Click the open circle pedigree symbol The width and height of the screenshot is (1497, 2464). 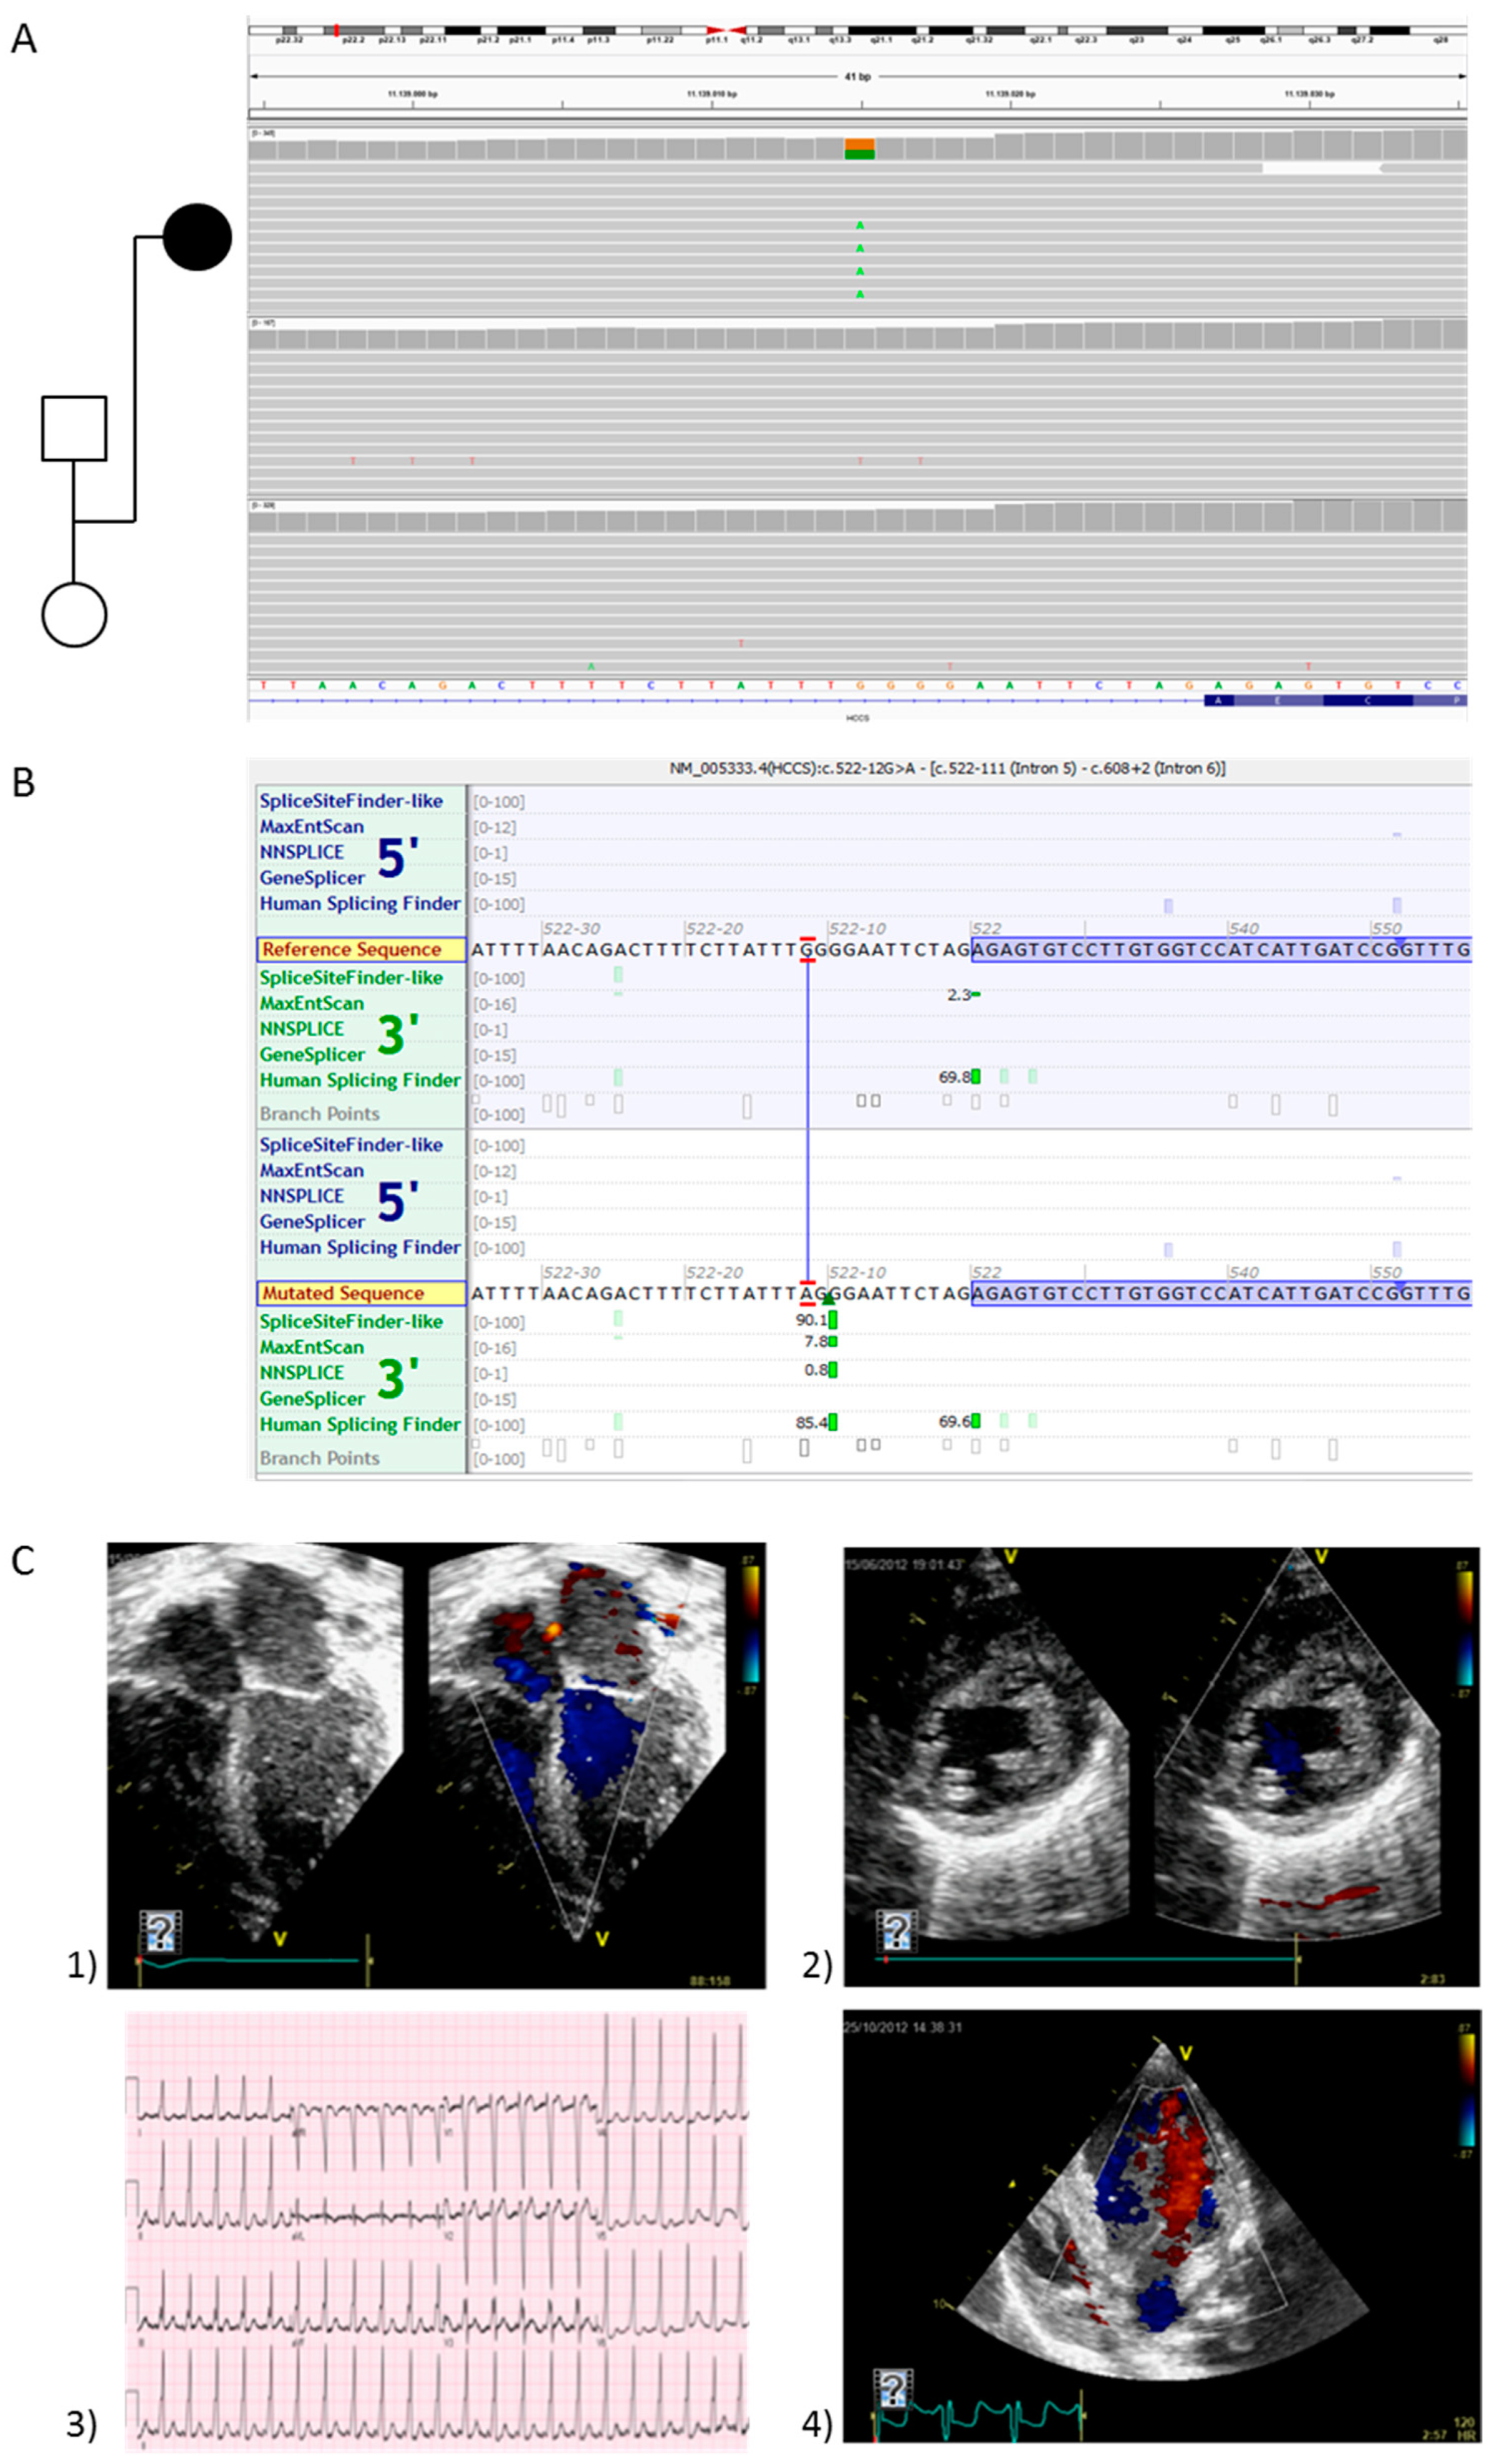(74, 614)
